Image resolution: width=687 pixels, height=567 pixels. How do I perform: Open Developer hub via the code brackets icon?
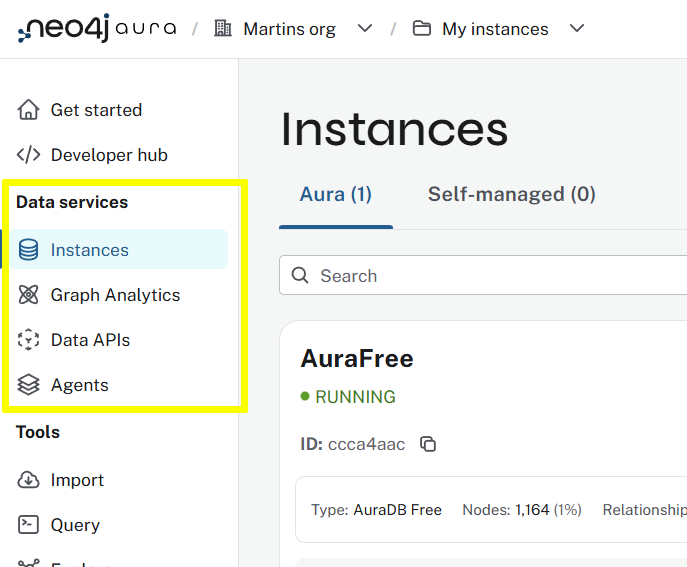click(x=29, y=155)
